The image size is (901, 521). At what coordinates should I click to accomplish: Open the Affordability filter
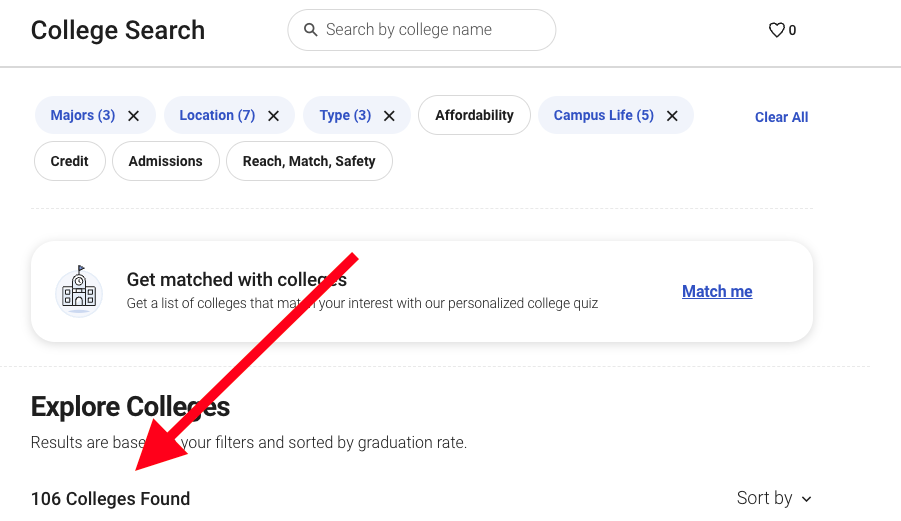coord(474,115)
